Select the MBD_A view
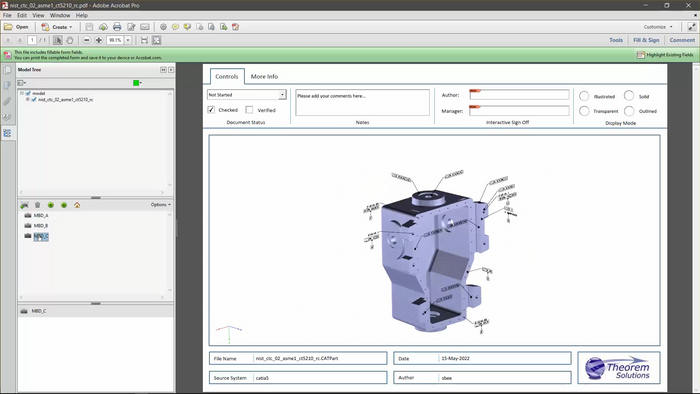The width and height of the screenshot is (700, 394). 41,216
